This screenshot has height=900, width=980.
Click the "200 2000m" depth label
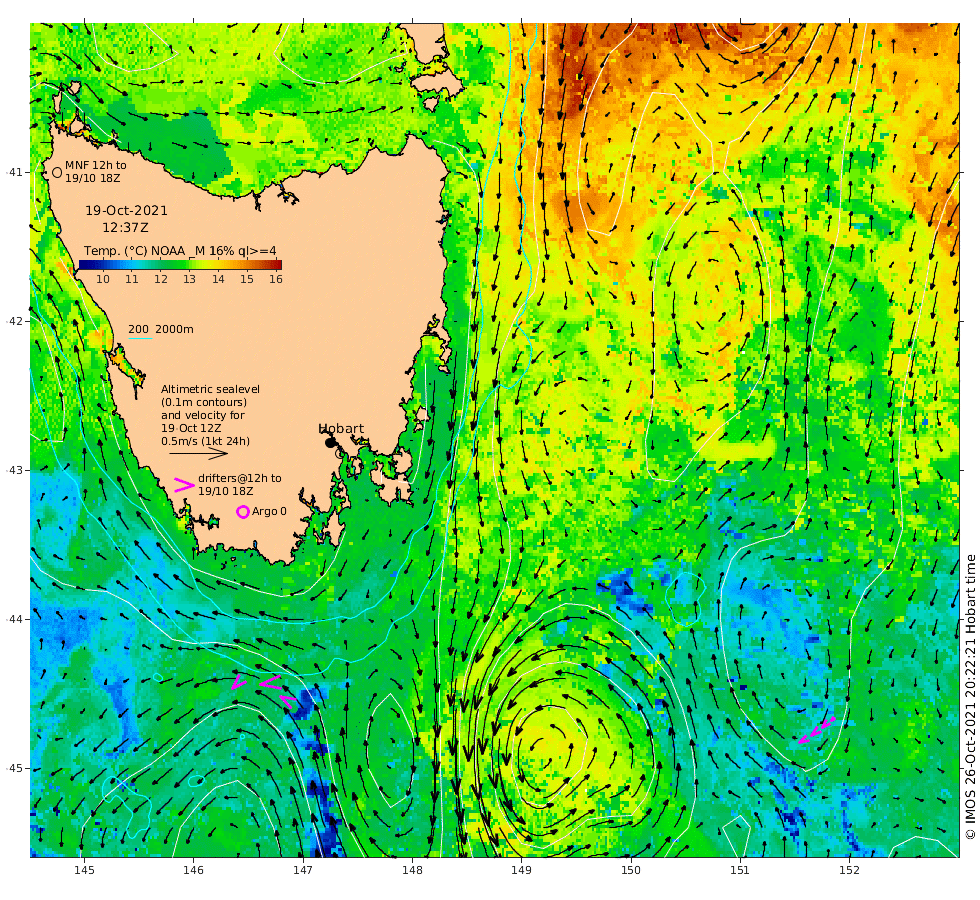point(161,329)
